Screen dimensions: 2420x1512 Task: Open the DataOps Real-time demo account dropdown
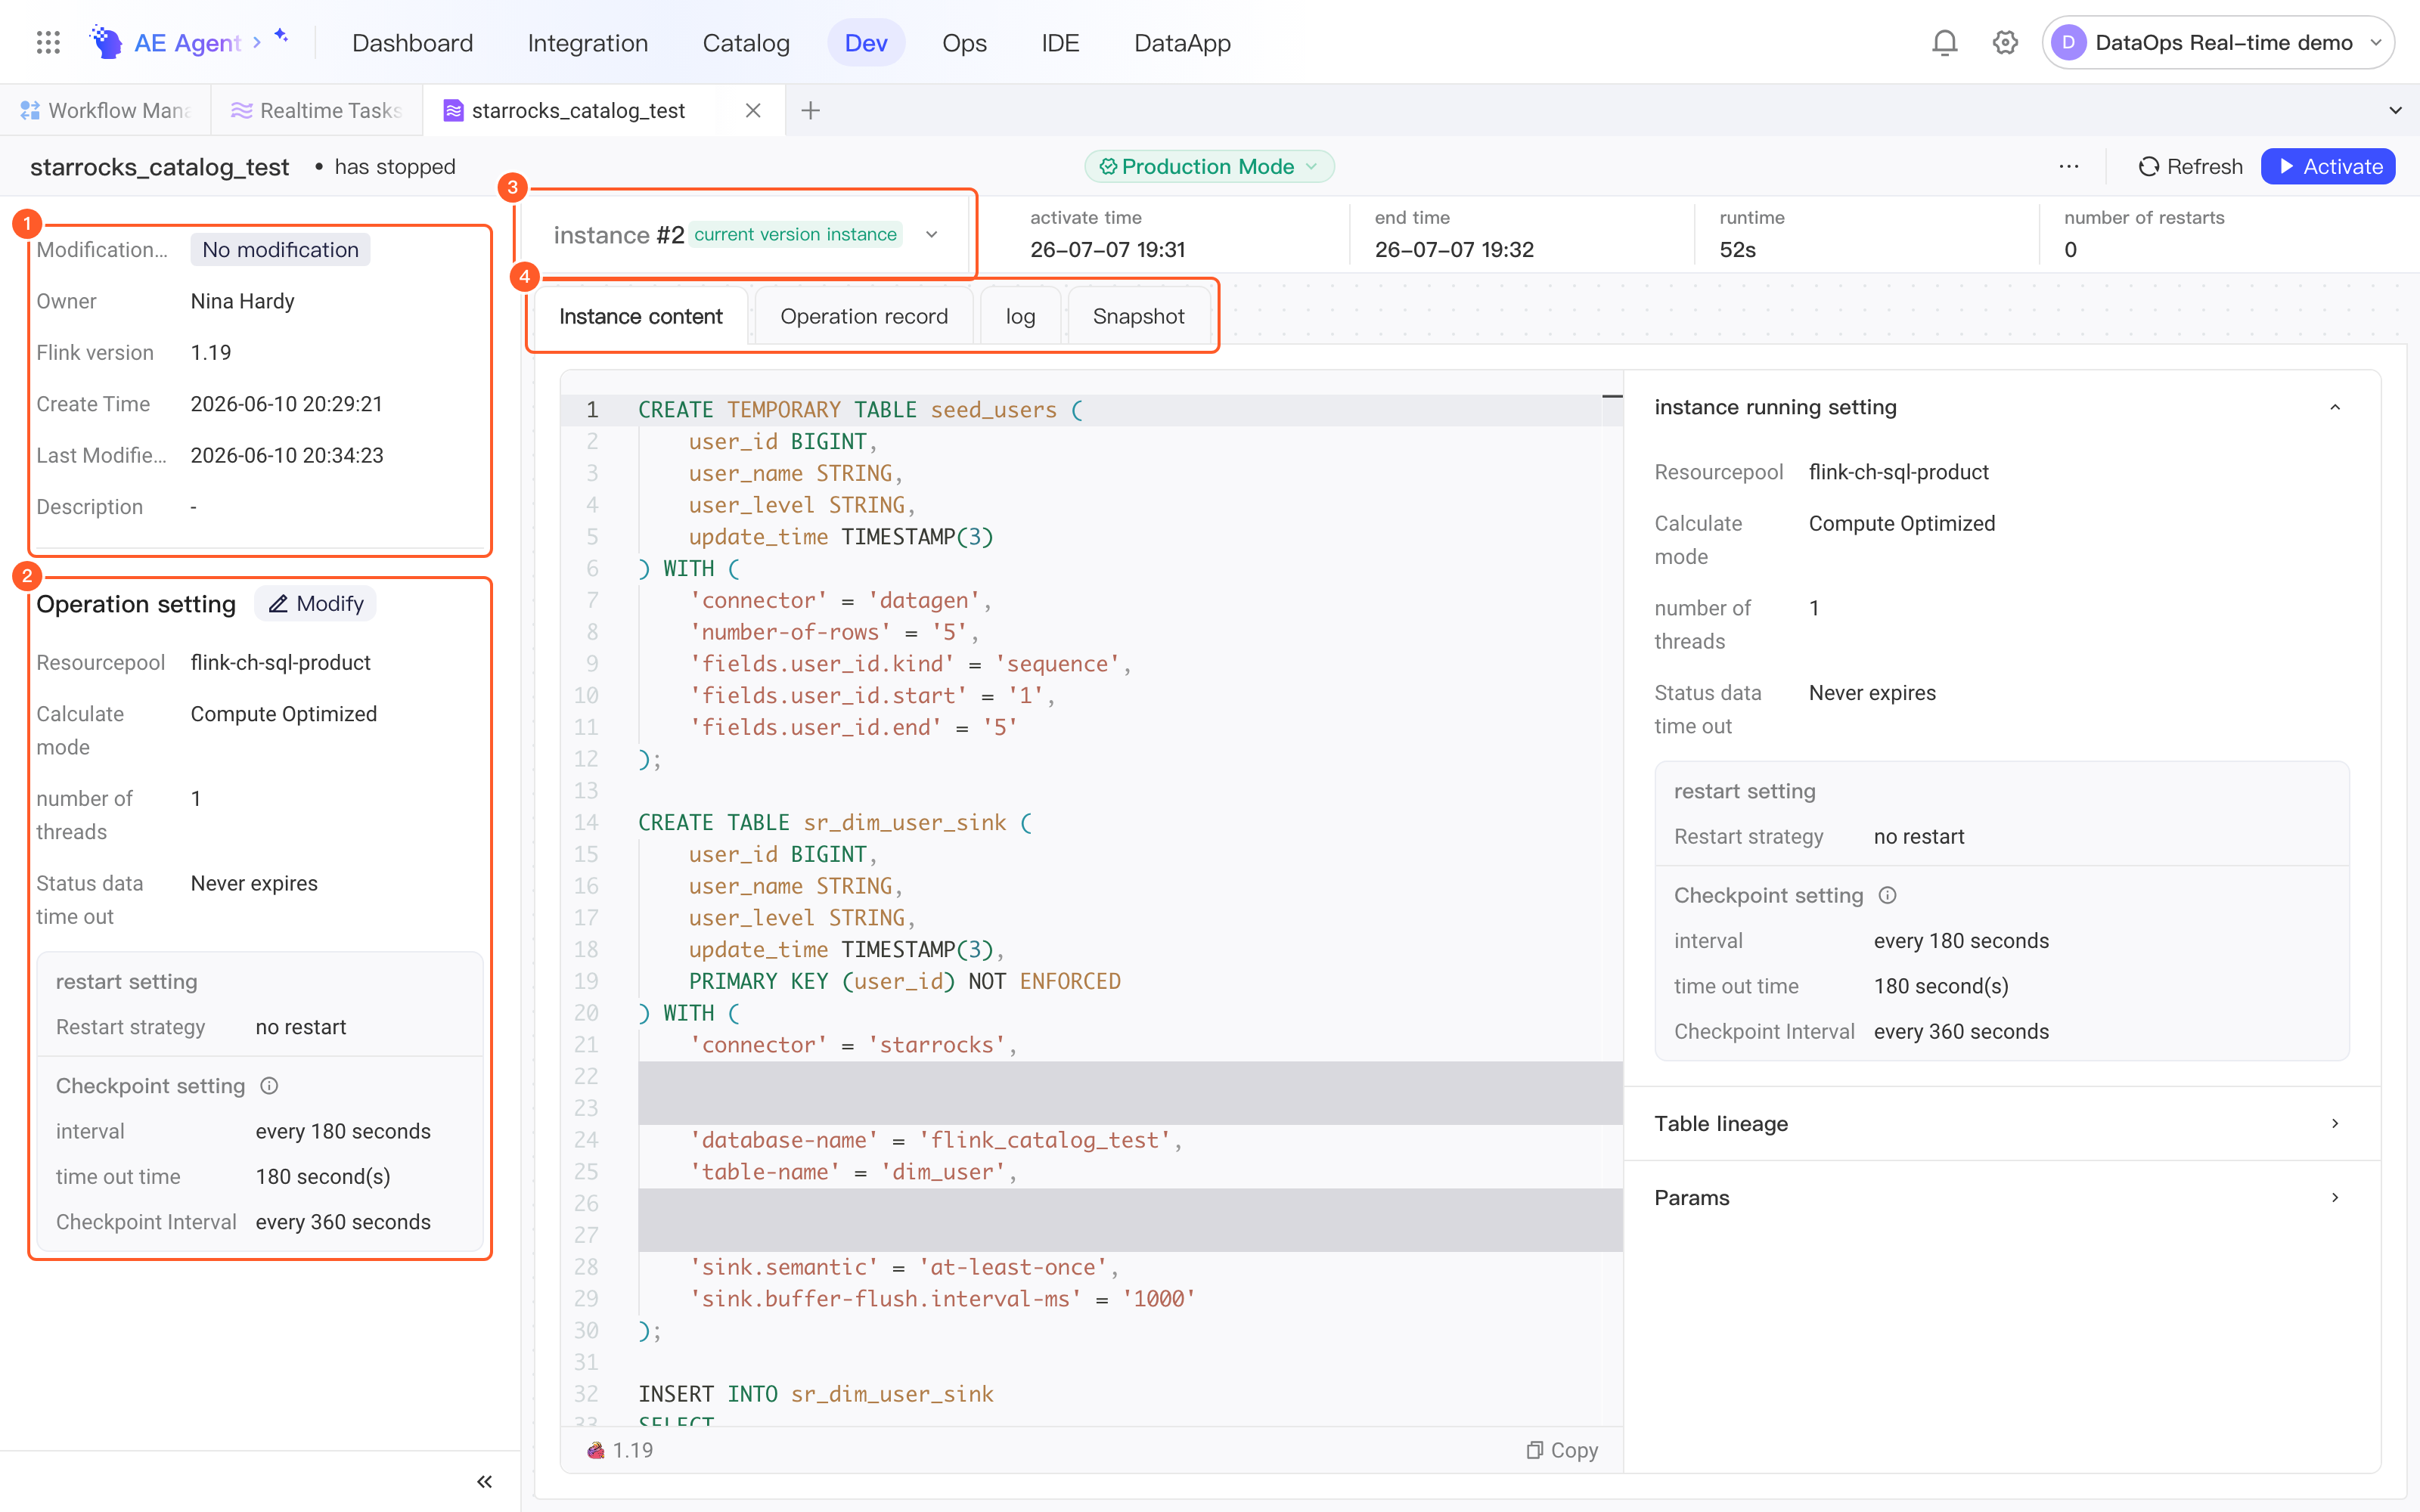coord(2218,42)
